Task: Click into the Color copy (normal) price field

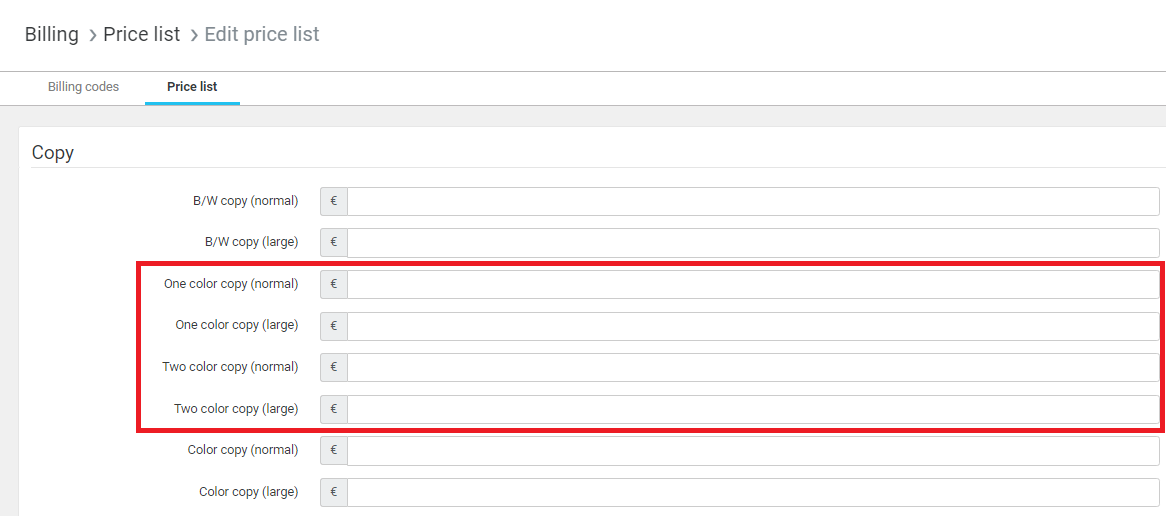Action: click(x=753, y=450)
